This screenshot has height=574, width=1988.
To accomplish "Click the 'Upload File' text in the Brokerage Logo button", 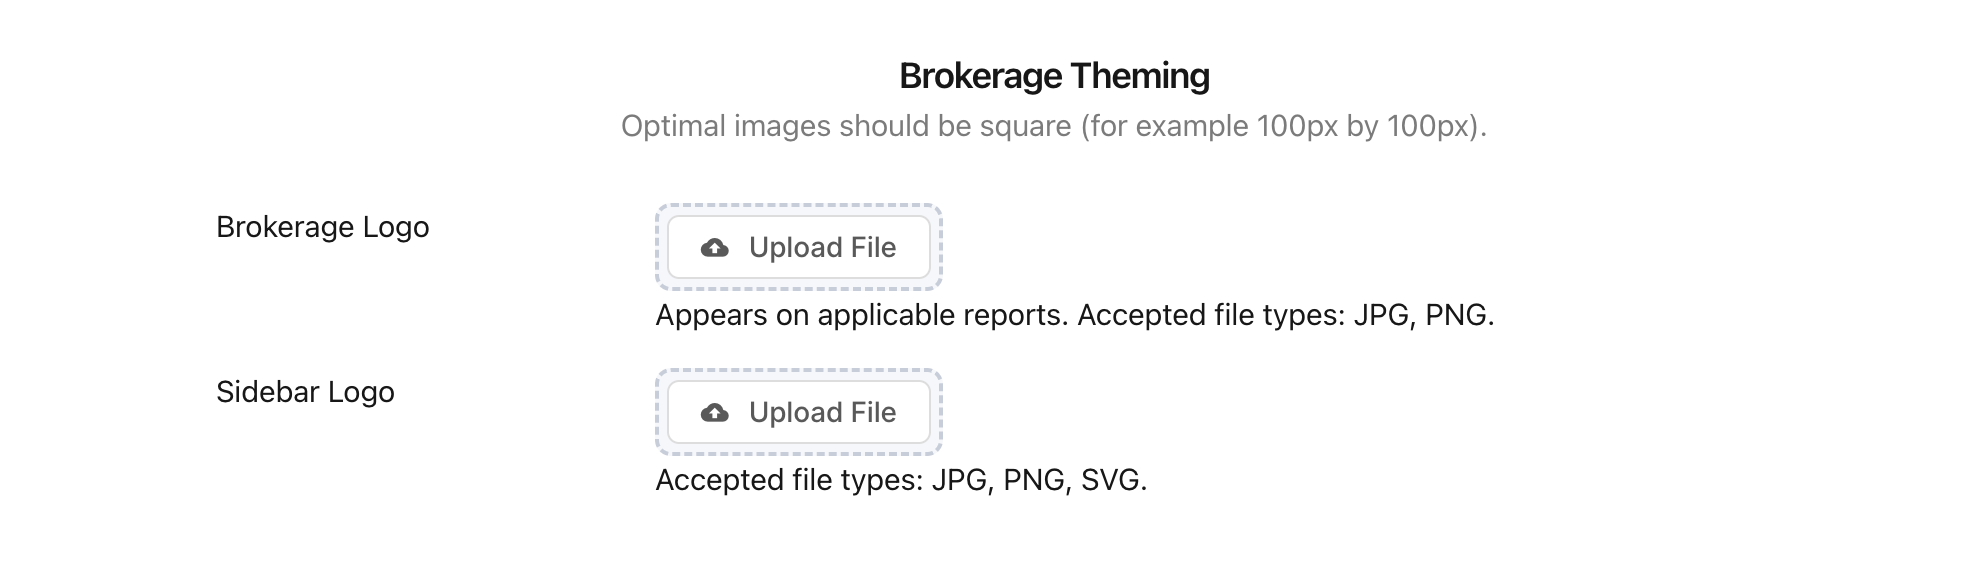I will (822, 248).
